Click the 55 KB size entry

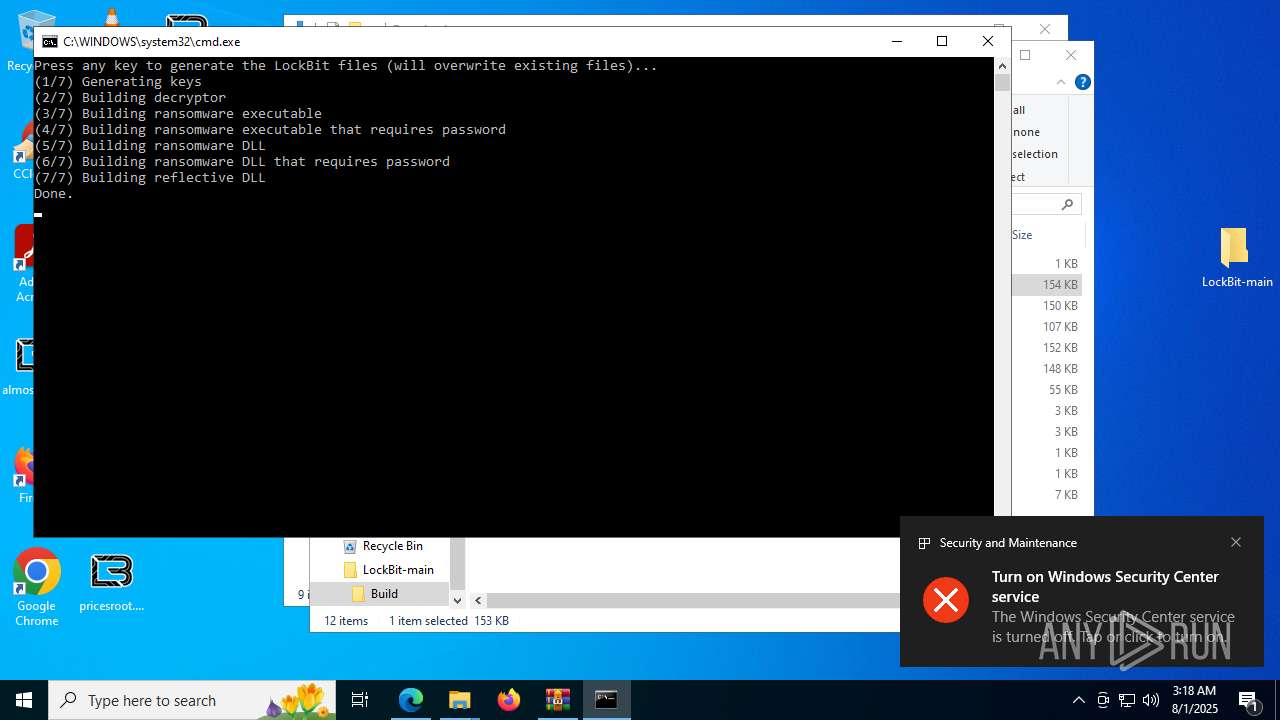pyautogui.click(x=1063, y=390)
